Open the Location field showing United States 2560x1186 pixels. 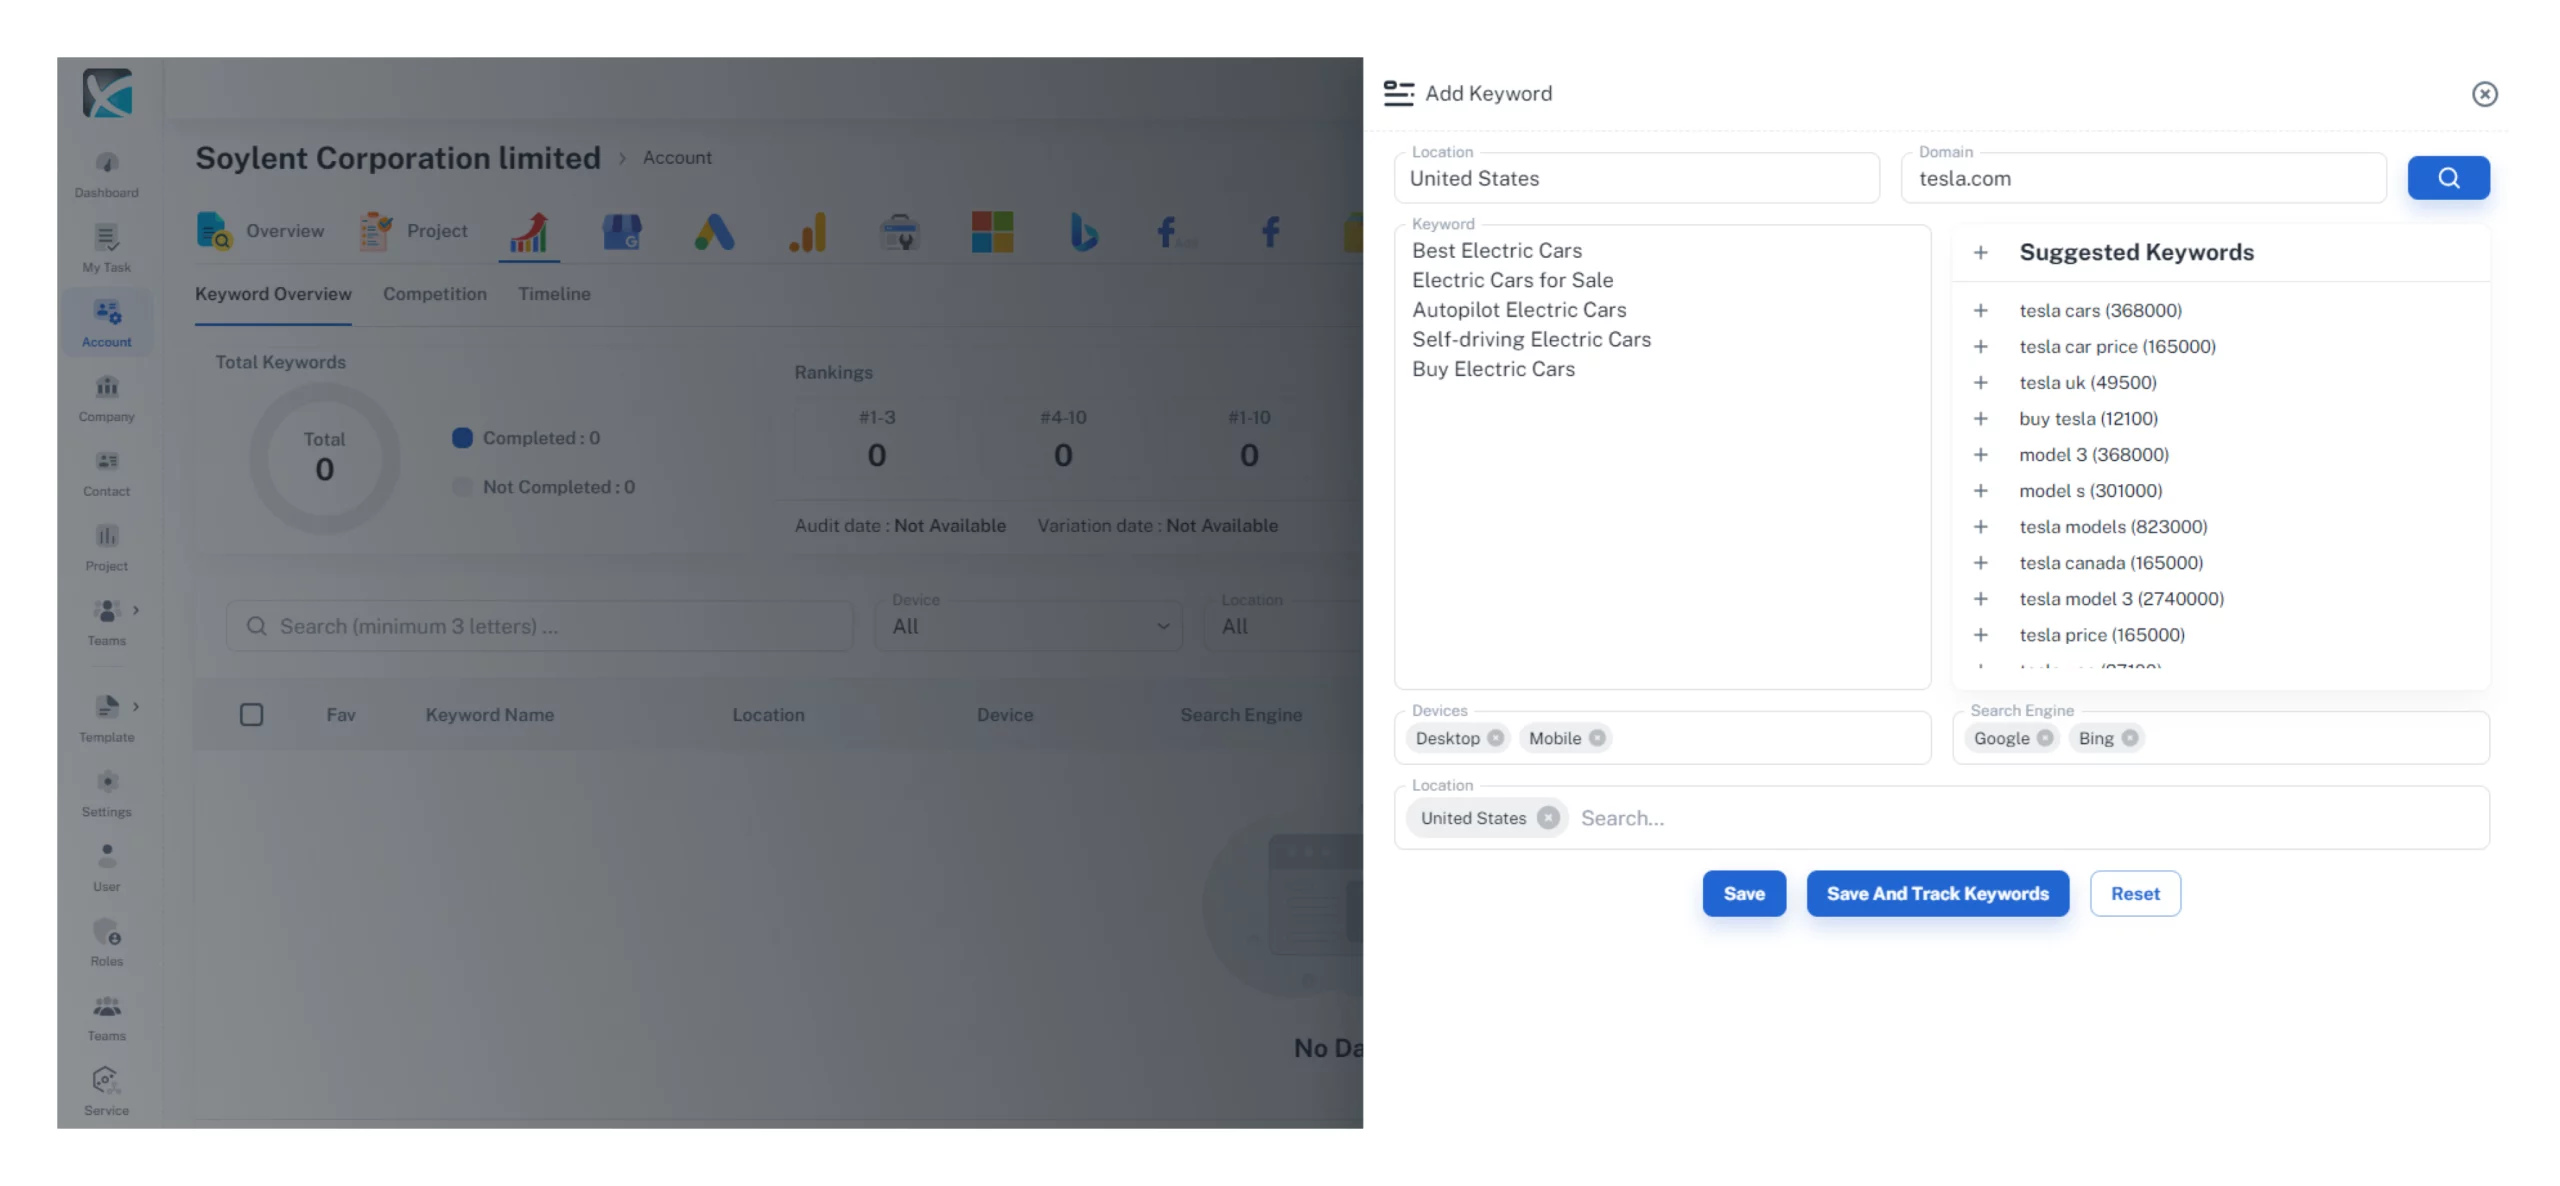(x=1637, y=178)
